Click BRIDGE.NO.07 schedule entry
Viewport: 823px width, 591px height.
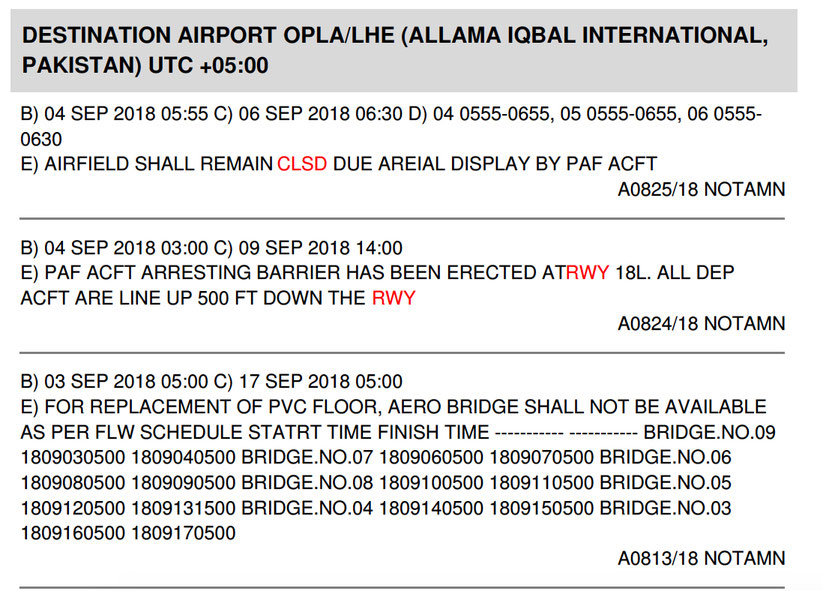point(307,458)
